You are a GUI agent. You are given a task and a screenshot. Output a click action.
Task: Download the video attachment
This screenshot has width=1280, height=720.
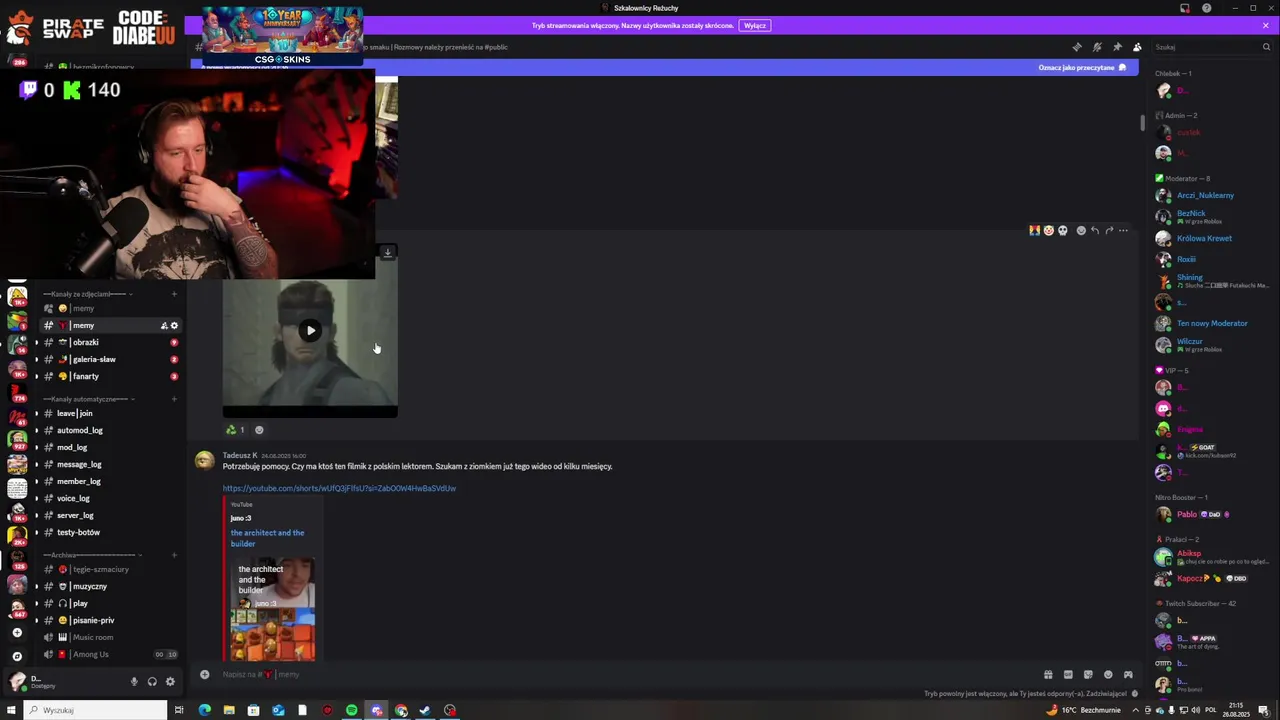point(388,252)
